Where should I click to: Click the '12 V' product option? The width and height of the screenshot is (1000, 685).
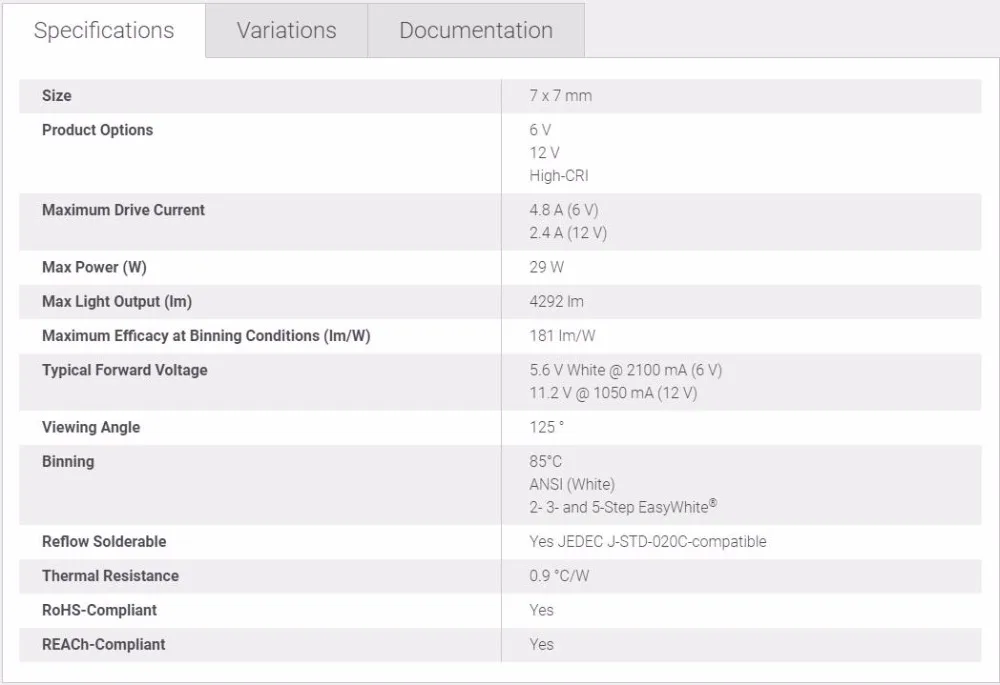tap(545, 153)
